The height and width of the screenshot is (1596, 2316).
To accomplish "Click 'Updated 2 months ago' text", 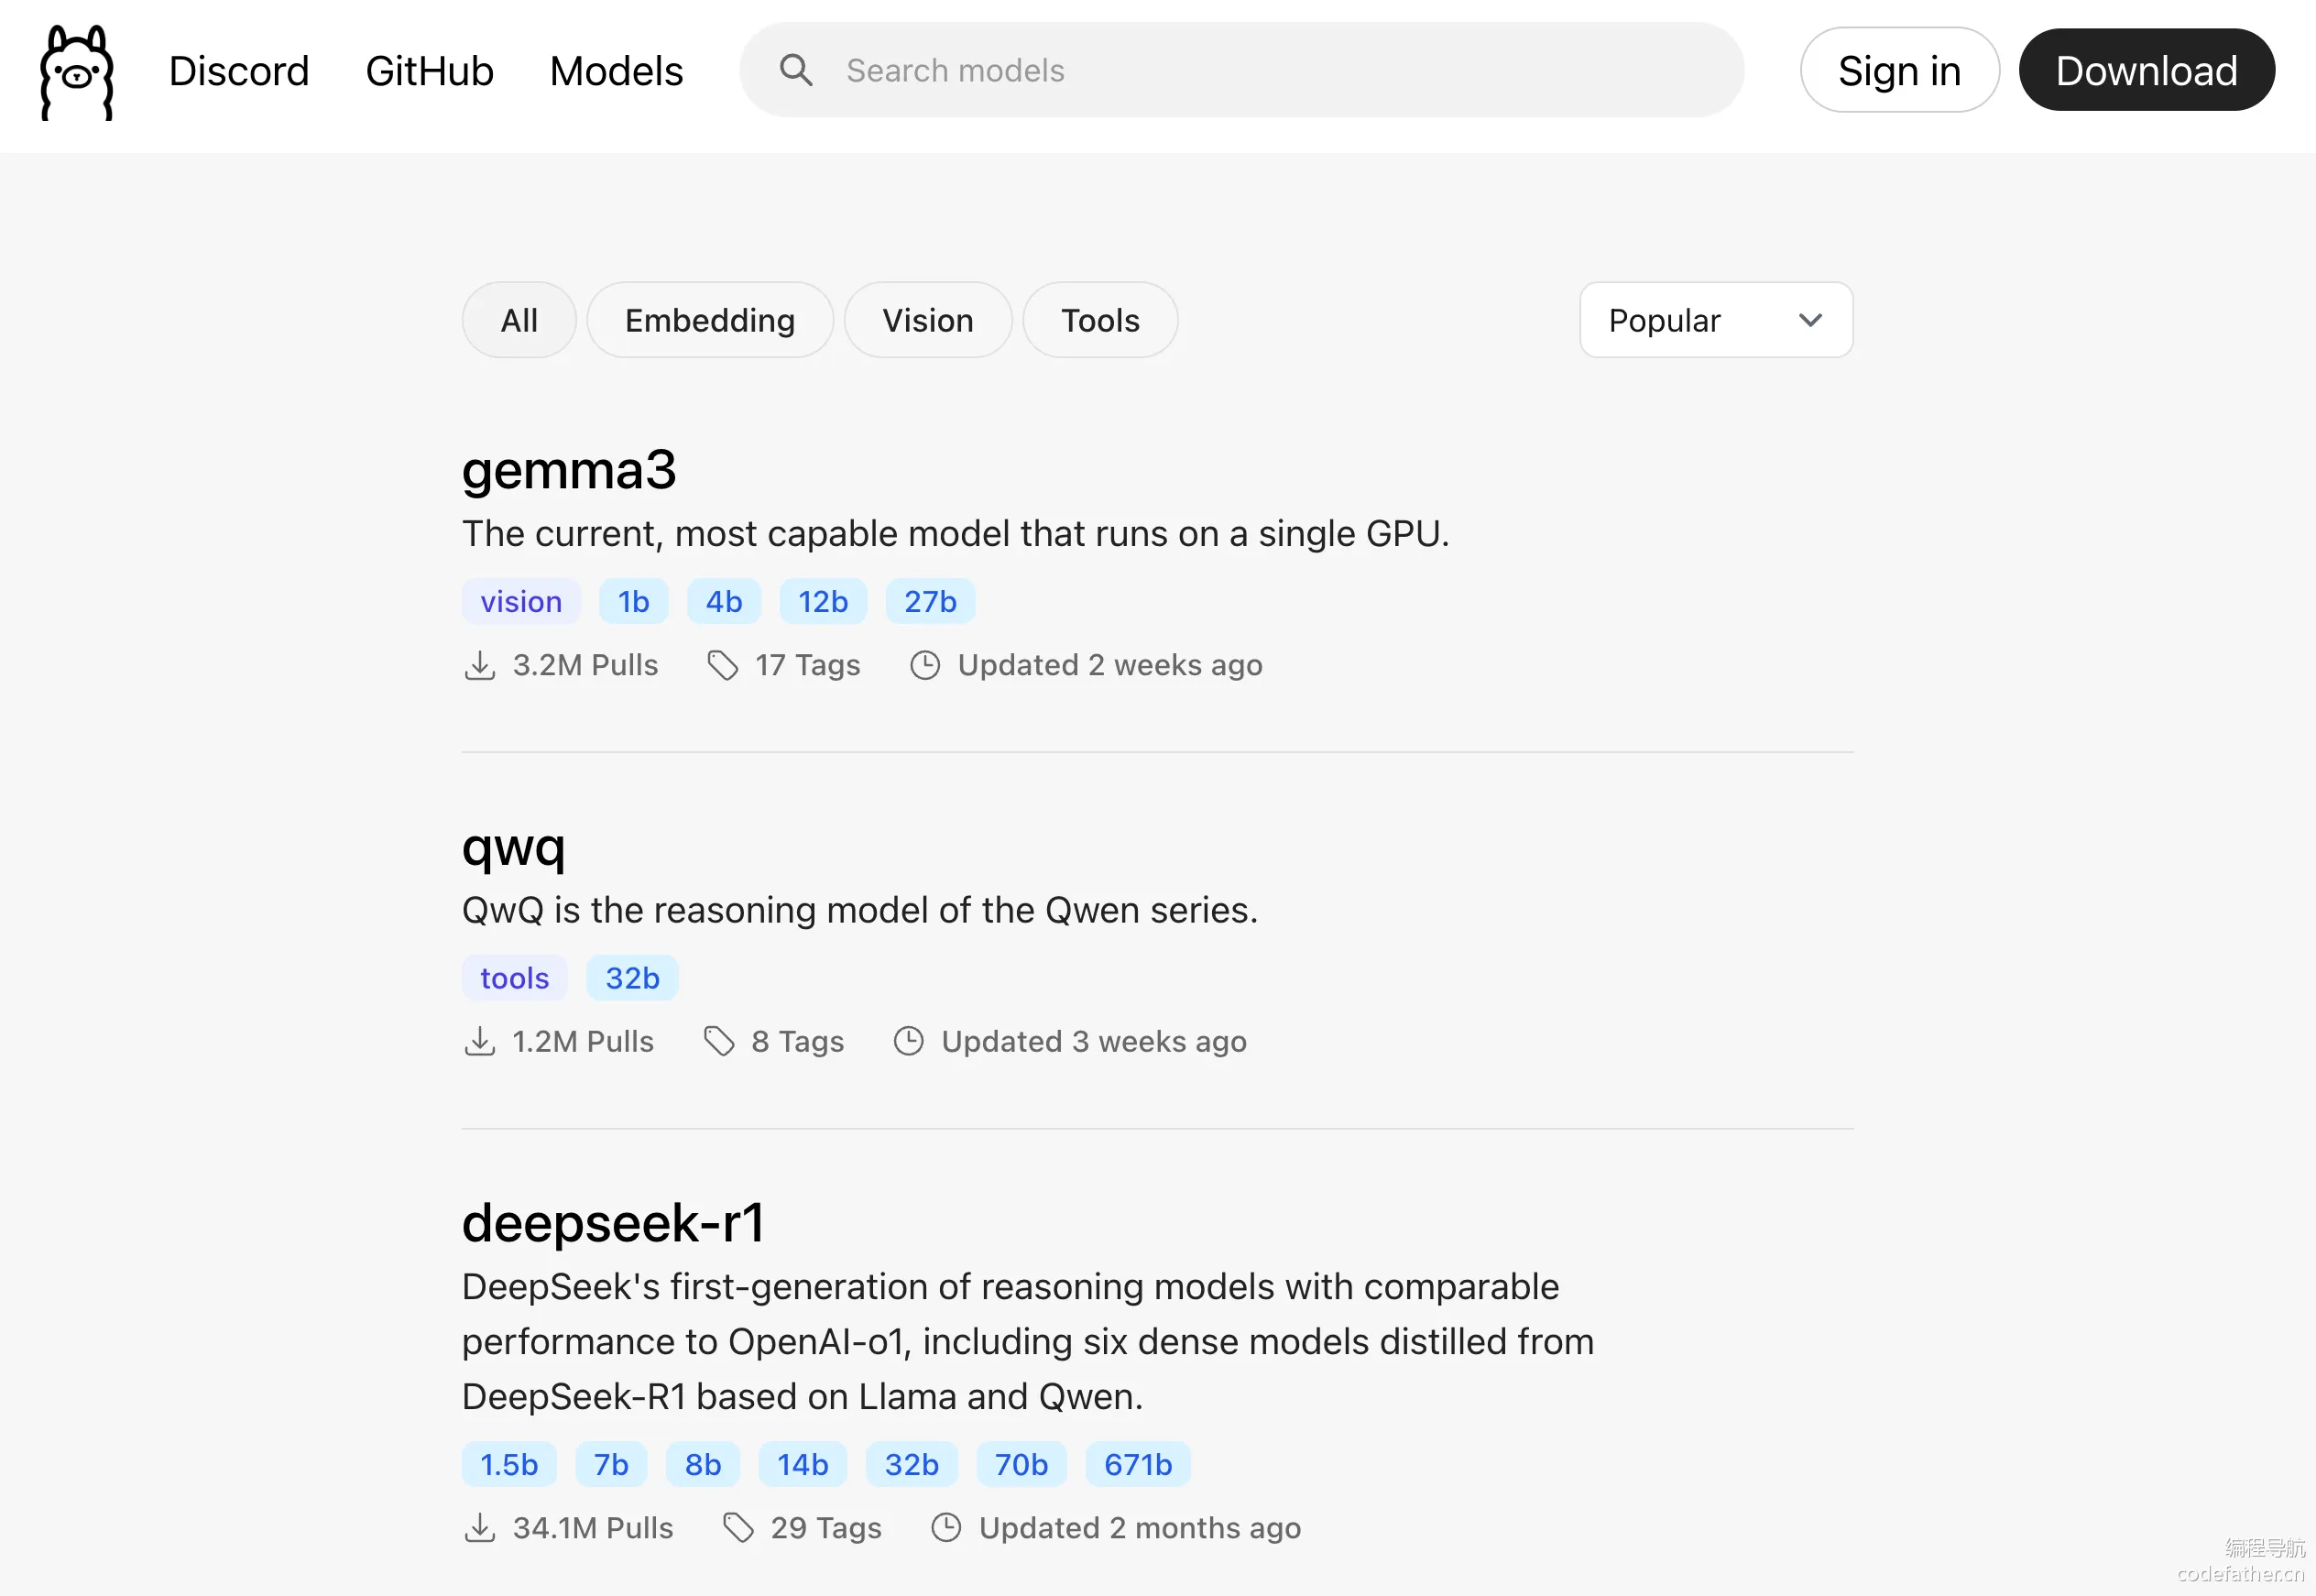I will 1140,1527.
